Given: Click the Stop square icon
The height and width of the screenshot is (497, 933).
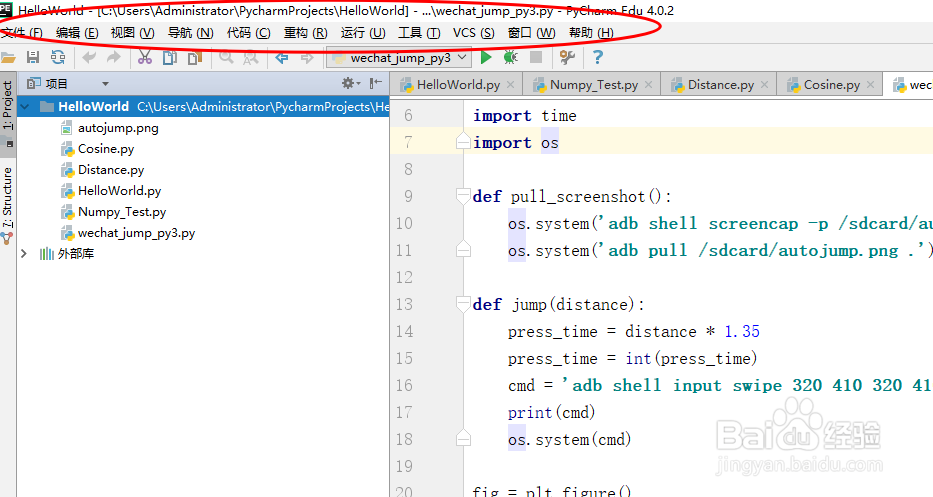Looking at the screenshot, I should [x=536, y=57].
